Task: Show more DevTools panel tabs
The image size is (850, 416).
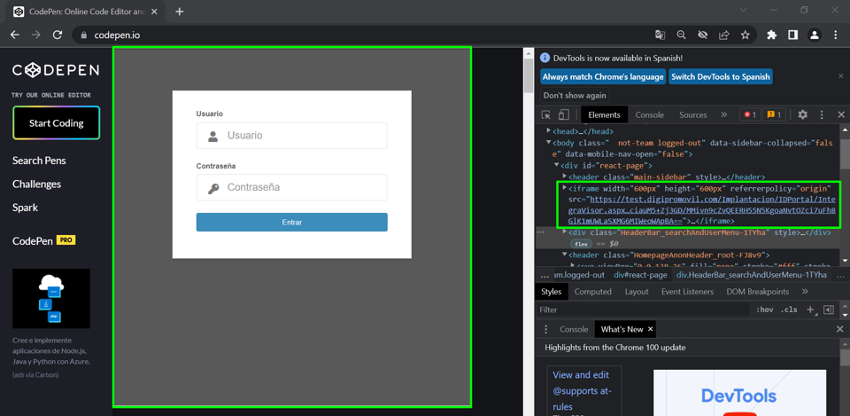Action: [723, 115]
